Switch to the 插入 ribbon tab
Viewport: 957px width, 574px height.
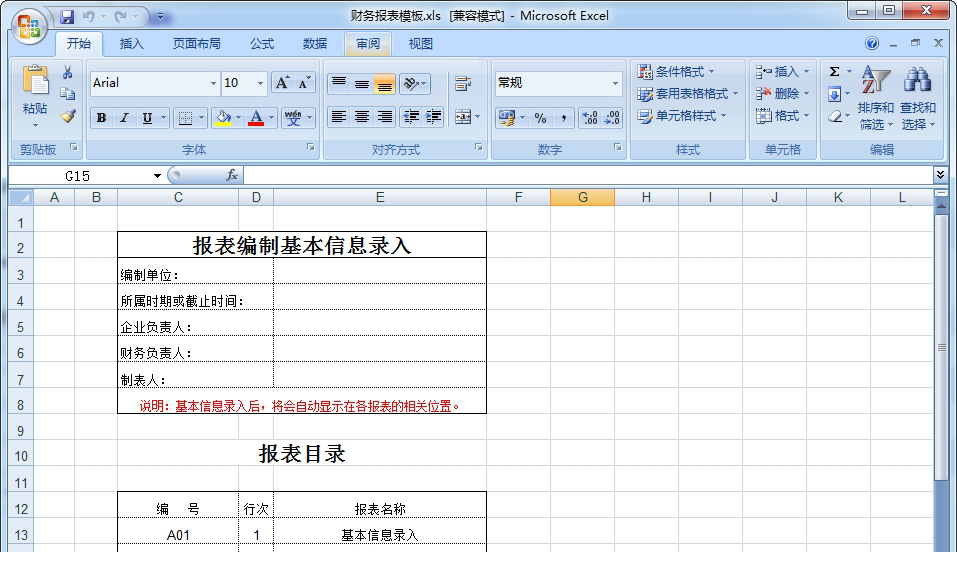132,44
